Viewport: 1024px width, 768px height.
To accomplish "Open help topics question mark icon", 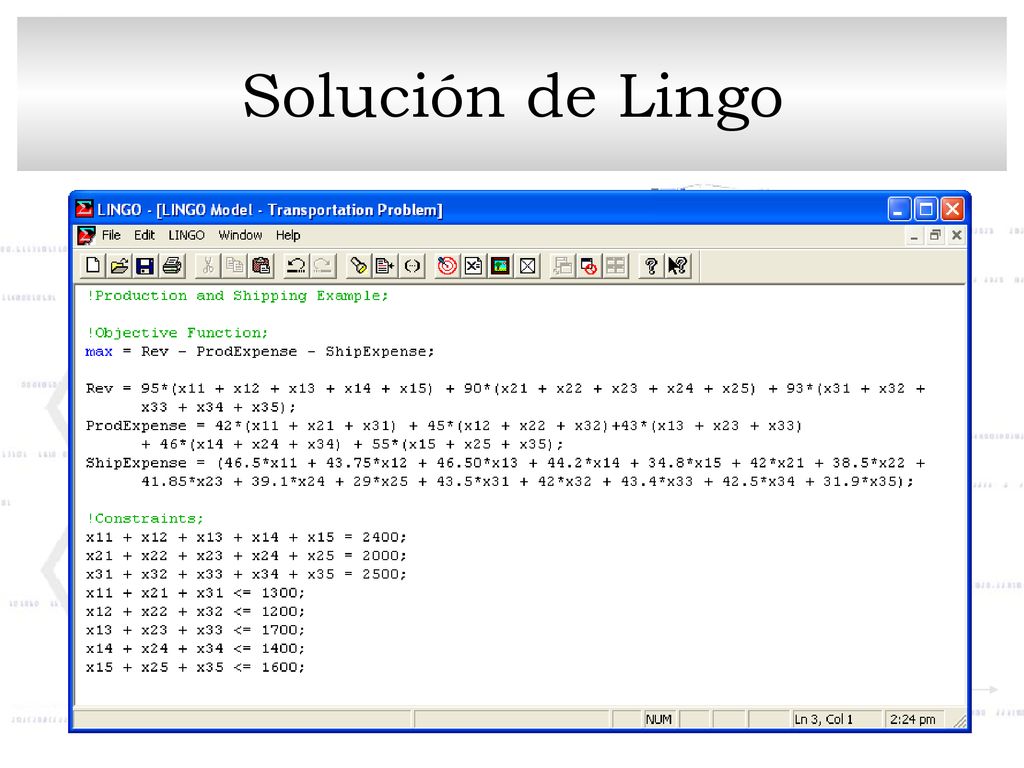I will (x=650, y=266).
